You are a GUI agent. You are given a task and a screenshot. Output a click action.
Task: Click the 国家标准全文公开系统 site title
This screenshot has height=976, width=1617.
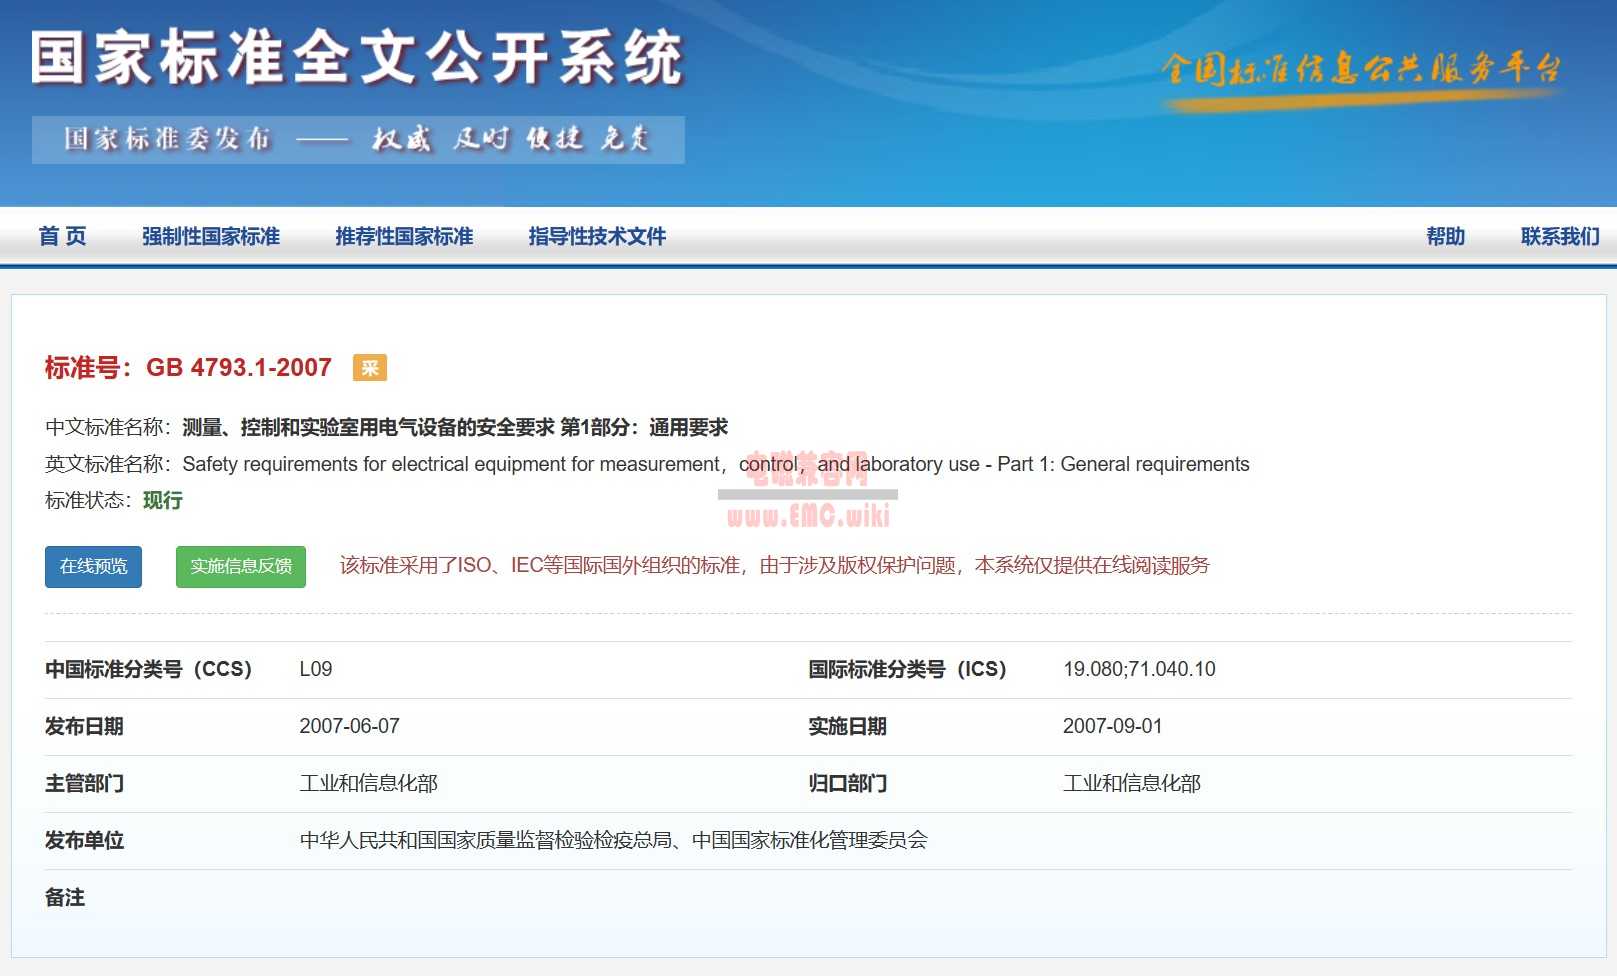357,58
